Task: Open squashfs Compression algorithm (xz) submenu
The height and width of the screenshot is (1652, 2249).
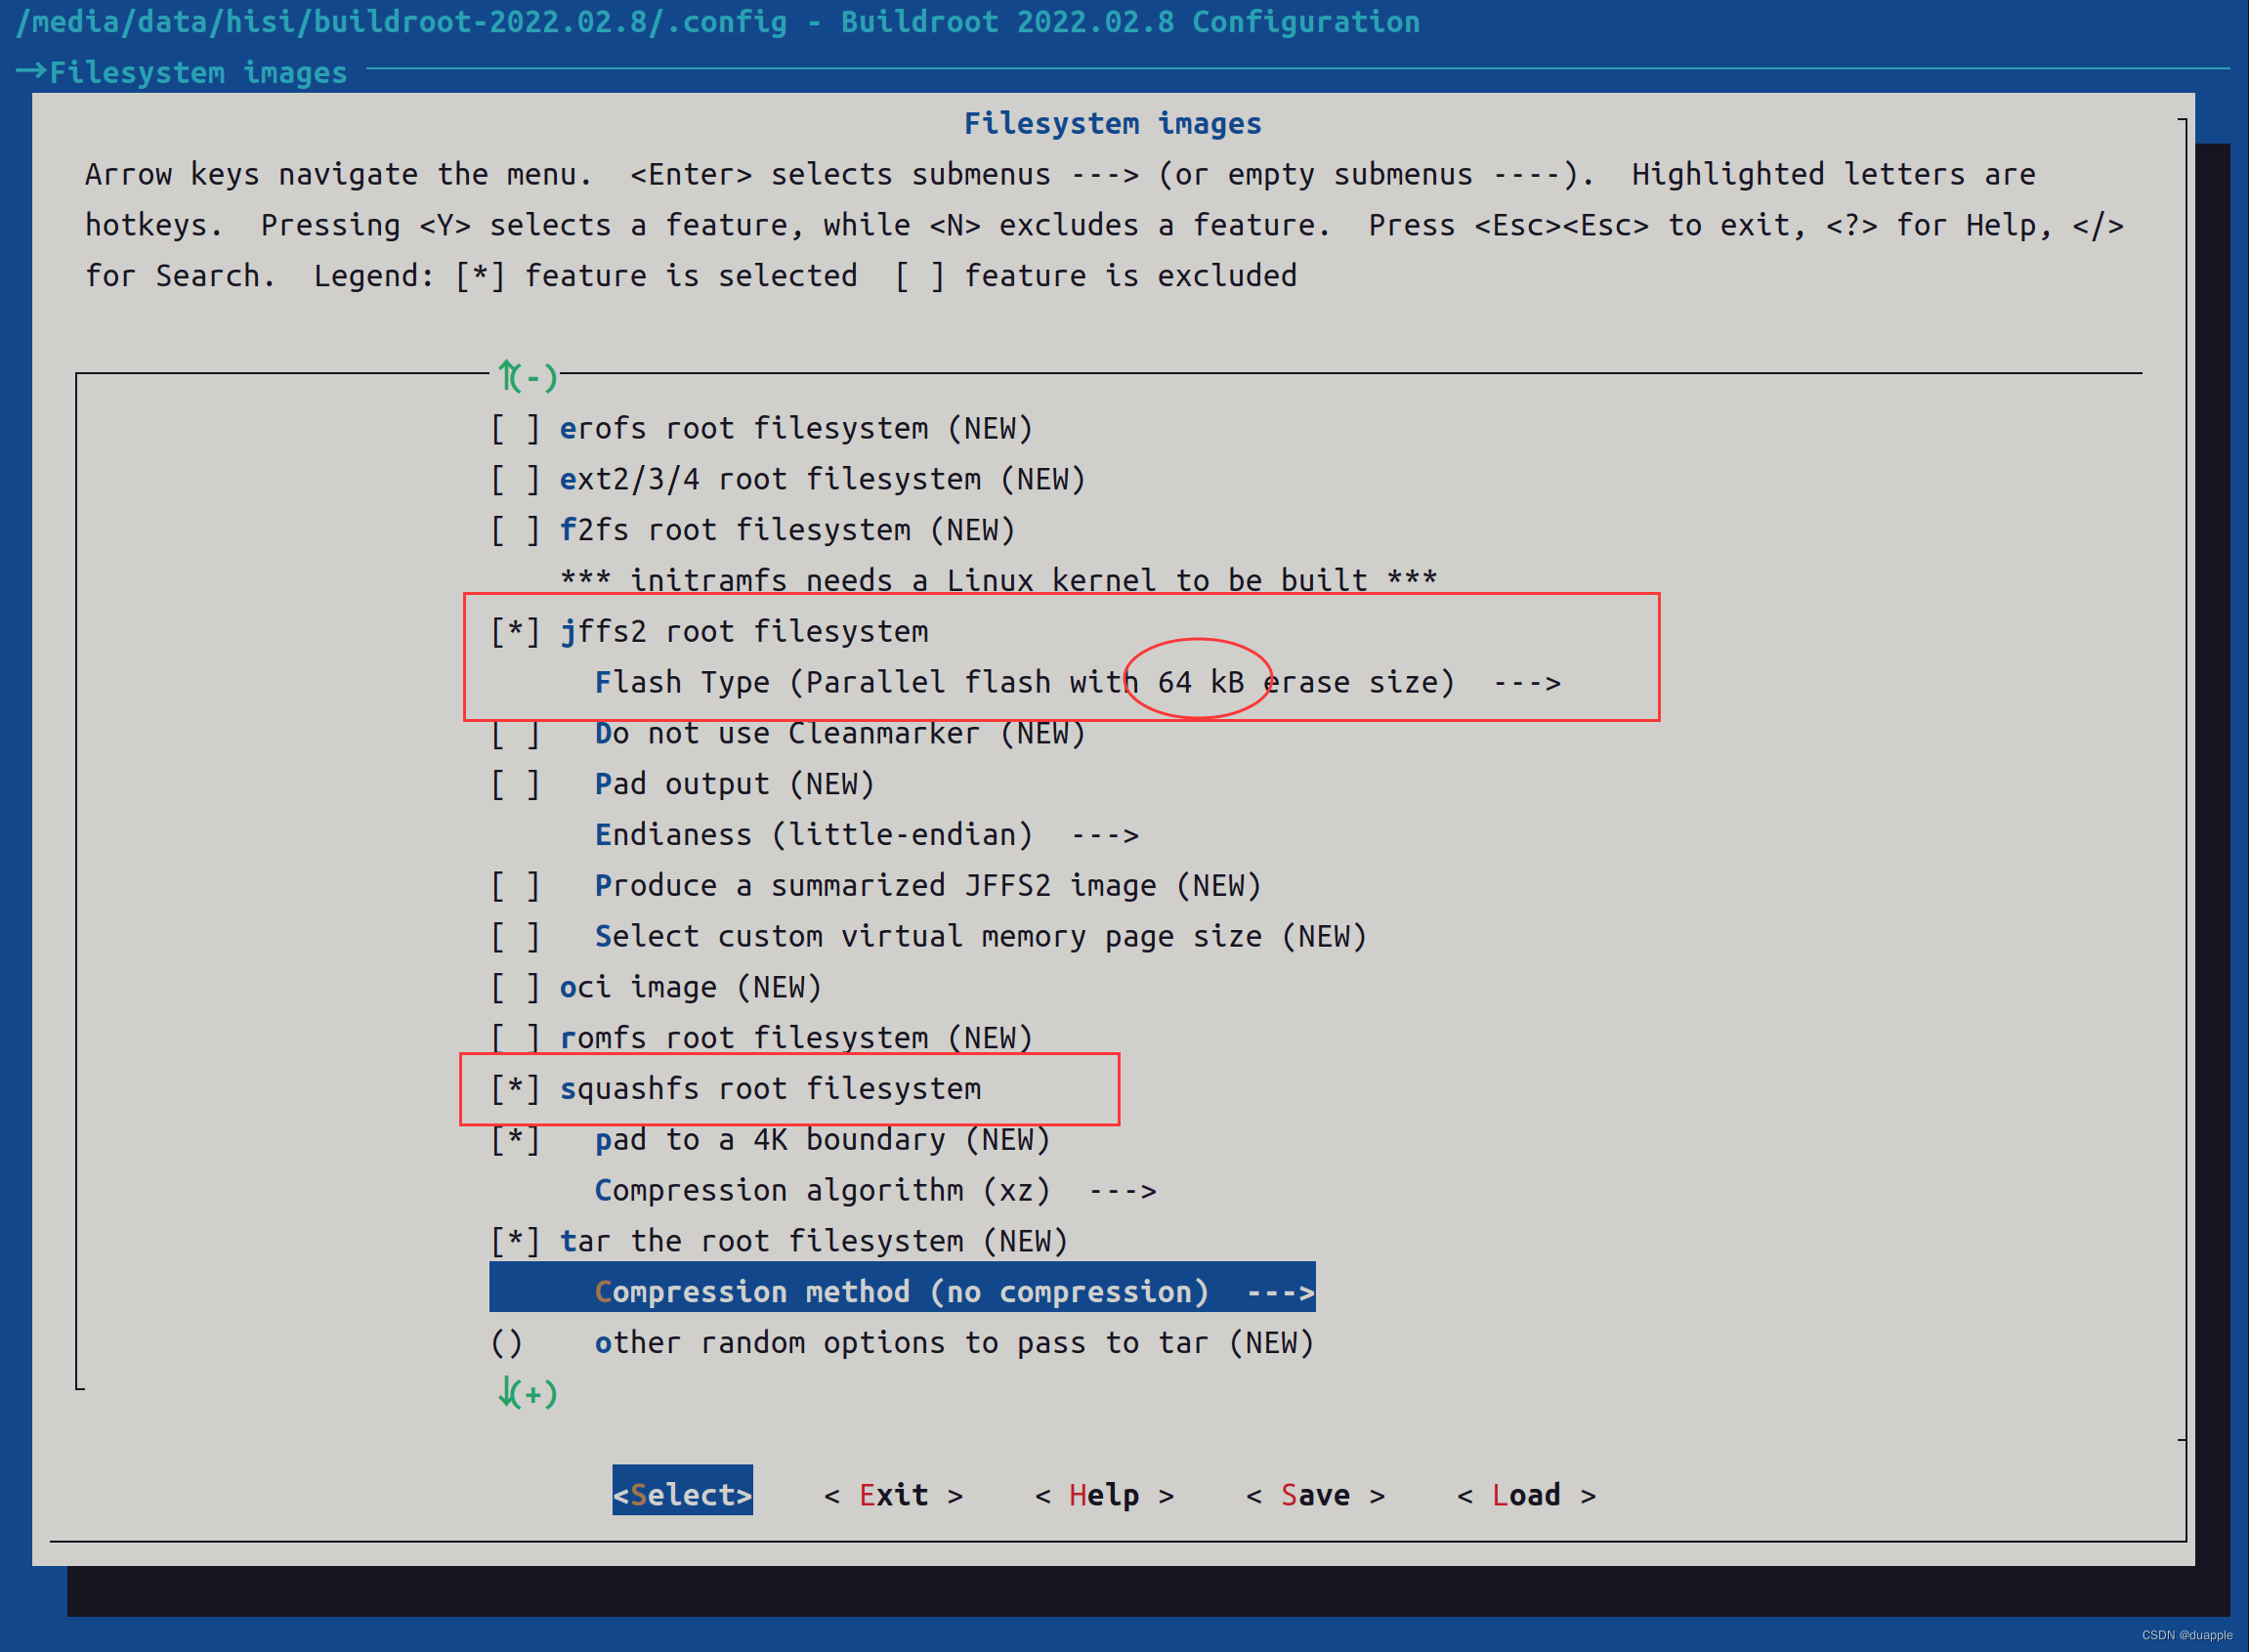Action: coord(875,1191)
